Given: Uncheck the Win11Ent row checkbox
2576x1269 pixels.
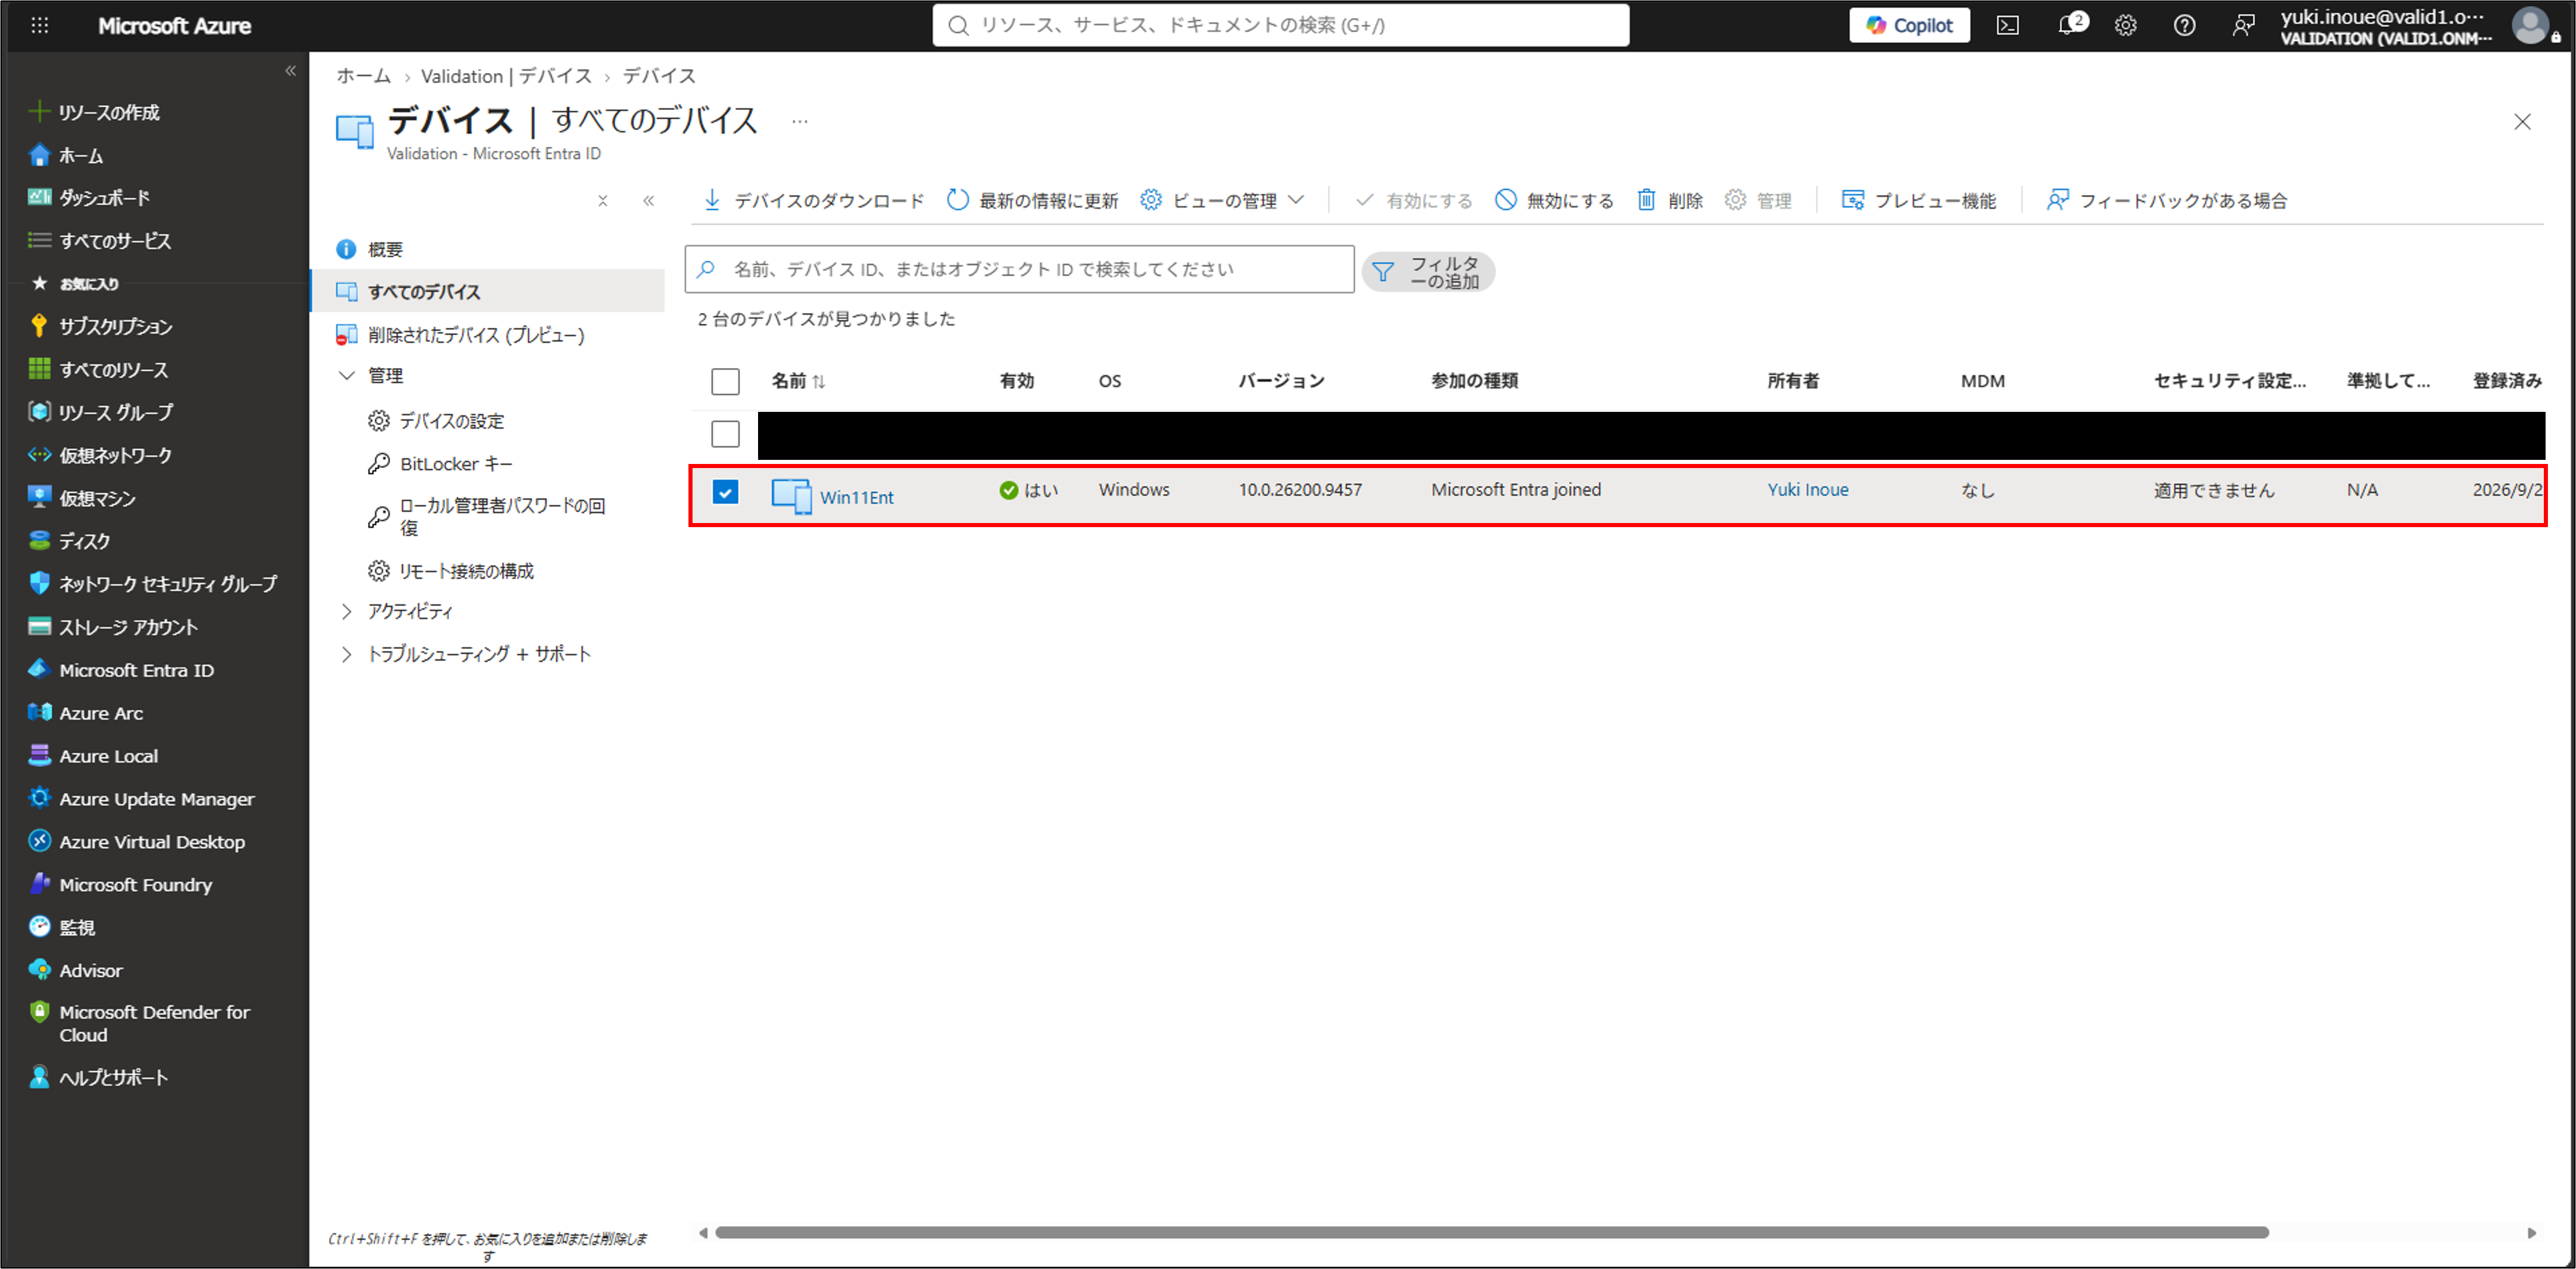Looking at the screenshot, I should coord(725,491).
